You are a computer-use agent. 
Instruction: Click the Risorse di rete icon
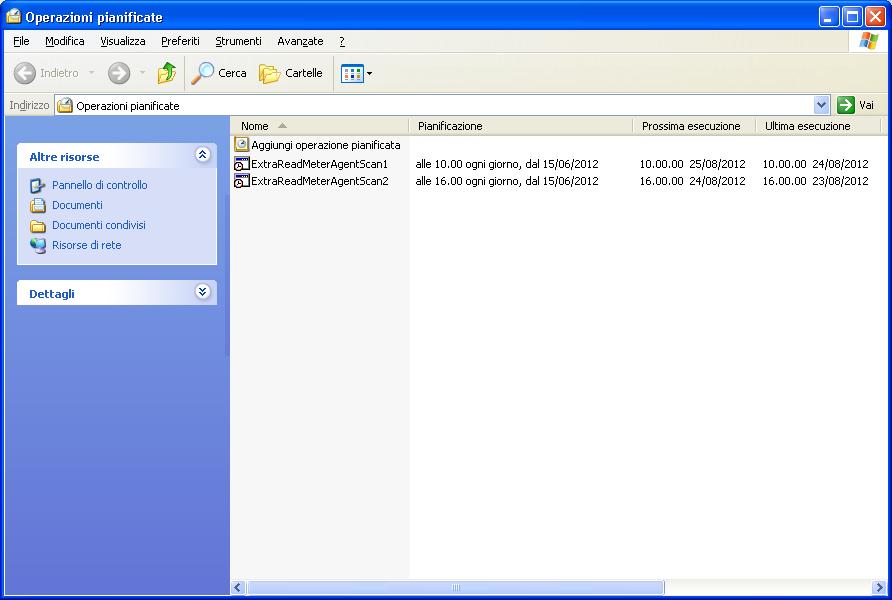38,245
